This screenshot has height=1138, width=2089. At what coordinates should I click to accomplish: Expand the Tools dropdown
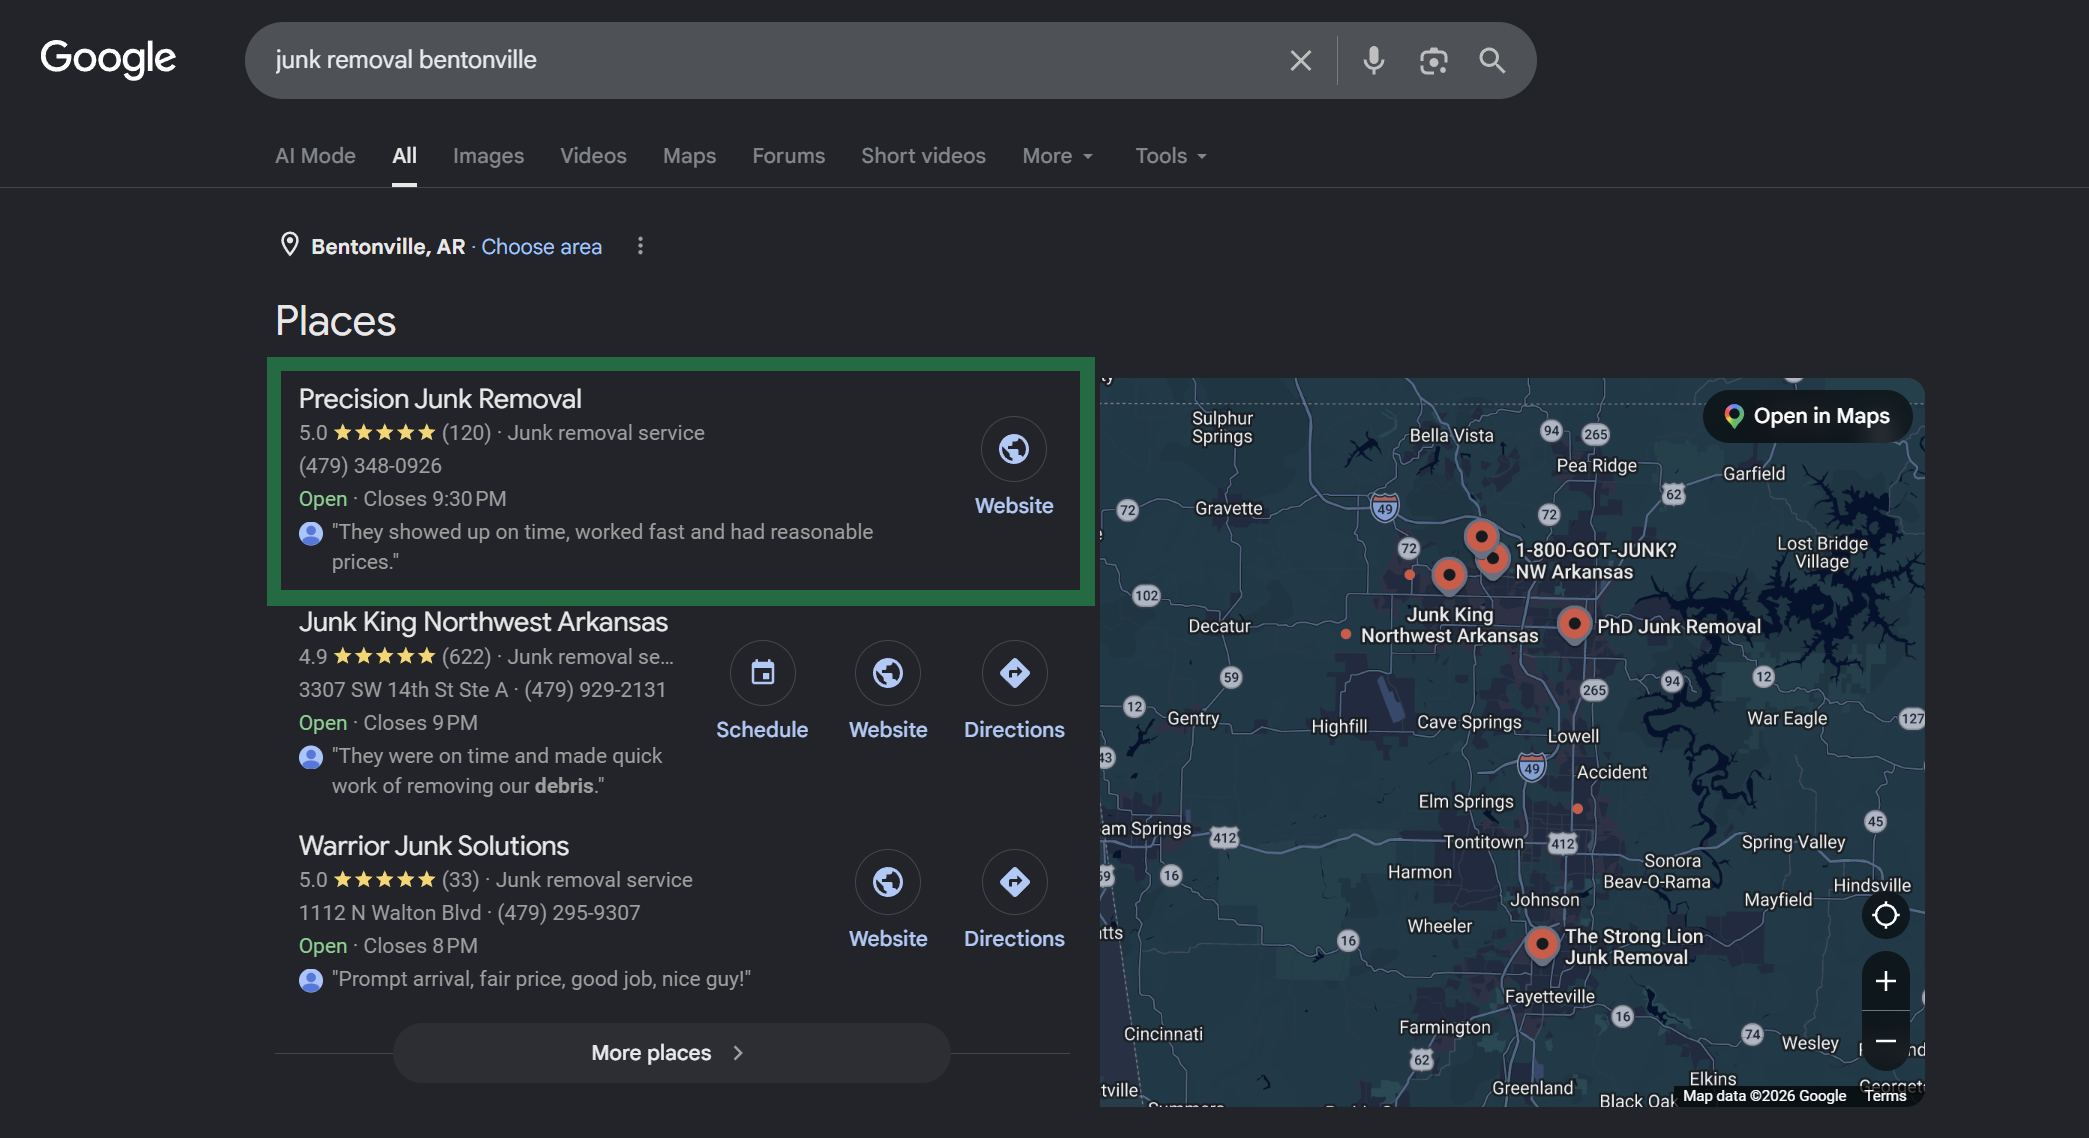point(1171,156)
